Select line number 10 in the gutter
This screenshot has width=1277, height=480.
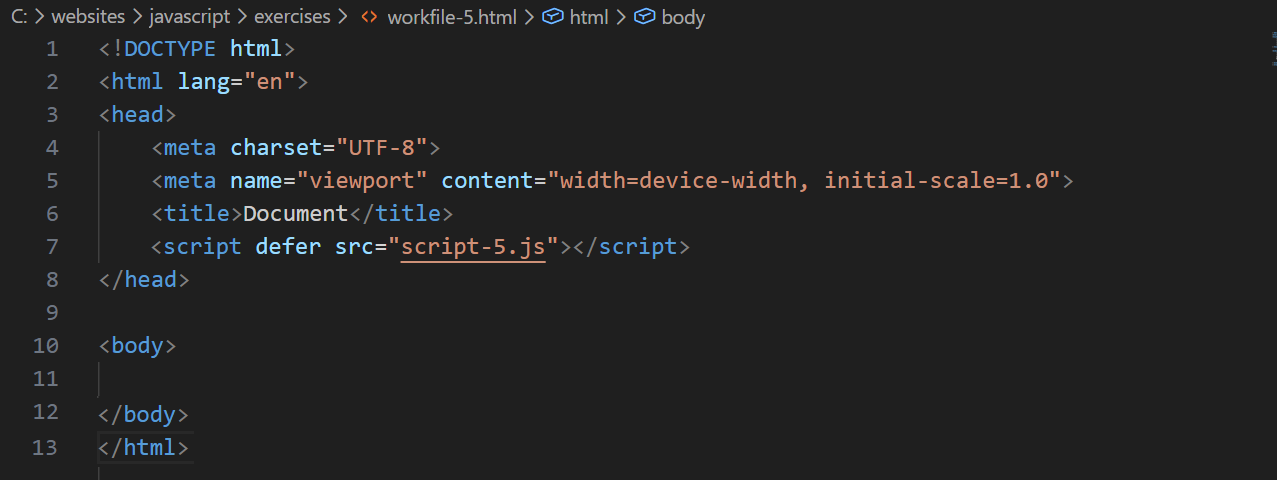point(46,346)
